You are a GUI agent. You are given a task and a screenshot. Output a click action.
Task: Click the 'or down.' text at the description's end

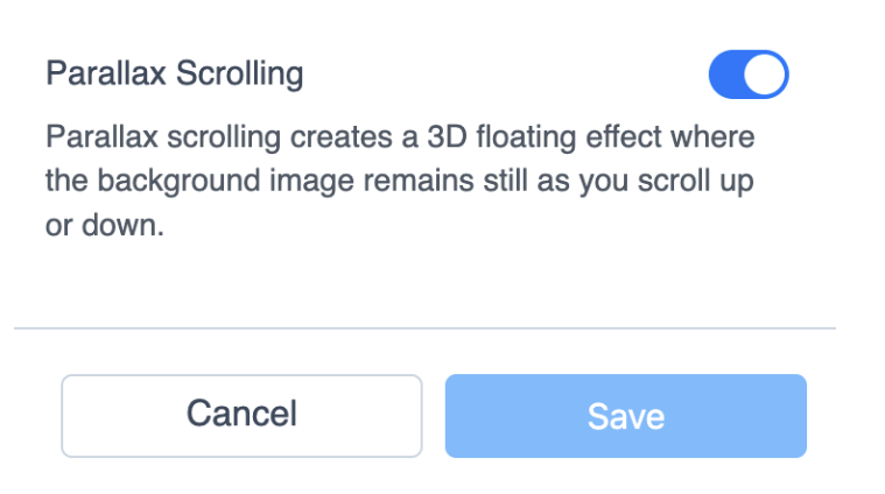tap(105, 225)
